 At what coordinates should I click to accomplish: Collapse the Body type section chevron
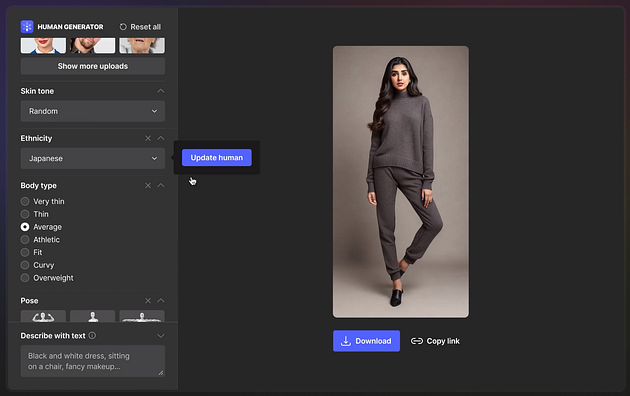pyautogui.click(x=161, y=186)
